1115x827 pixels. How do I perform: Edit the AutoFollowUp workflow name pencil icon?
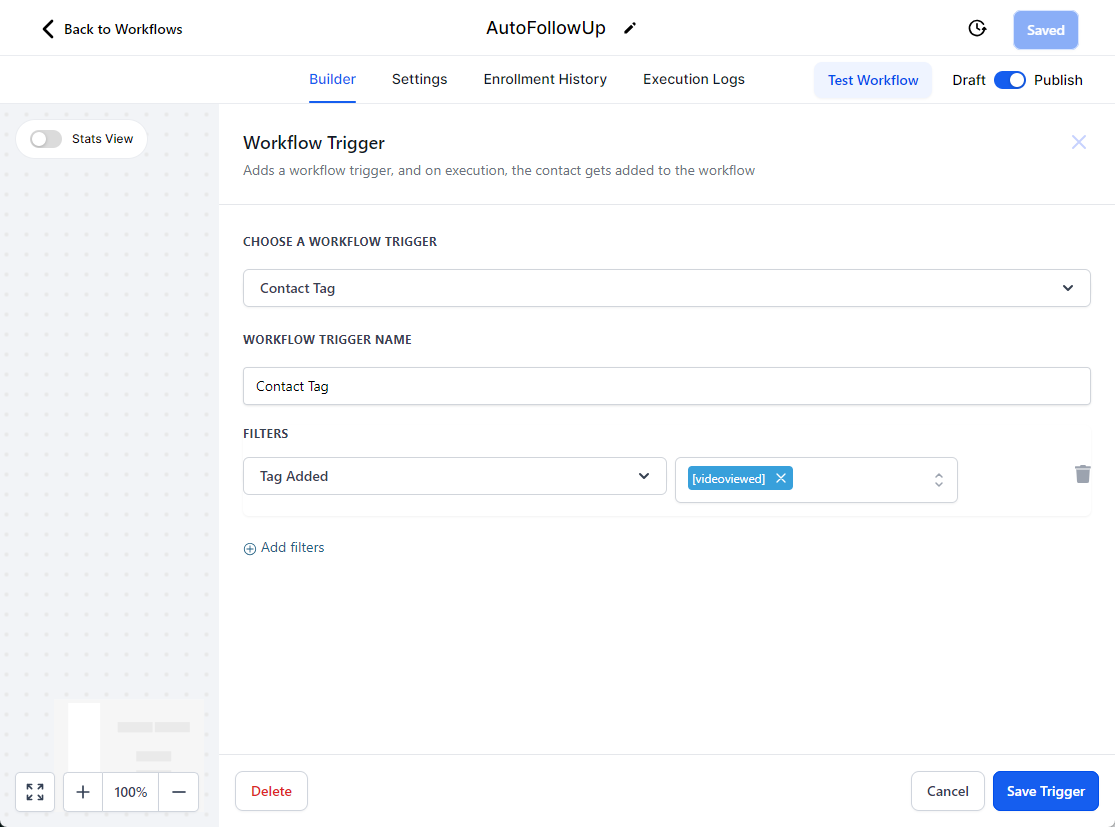629,28
